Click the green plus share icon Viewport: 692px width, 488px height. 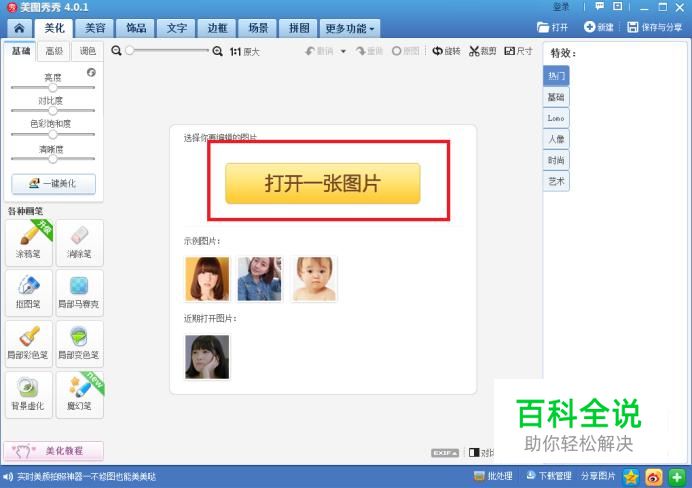[677, 477]
